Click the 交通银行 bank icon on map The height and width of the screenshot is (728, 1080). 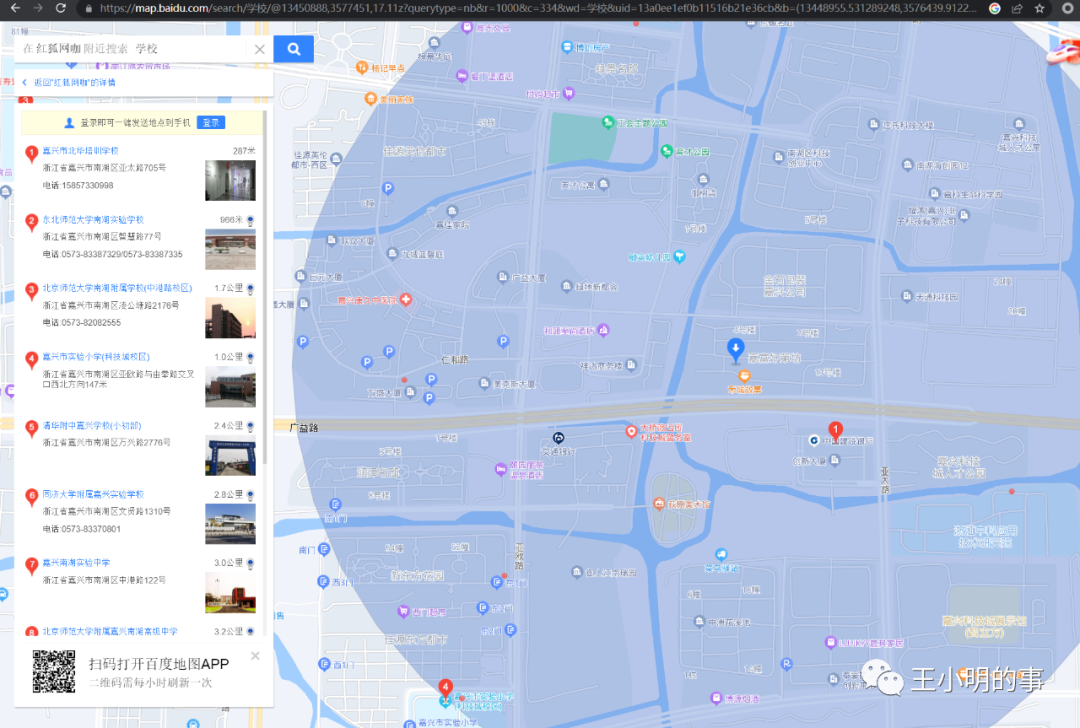point(559,438)
